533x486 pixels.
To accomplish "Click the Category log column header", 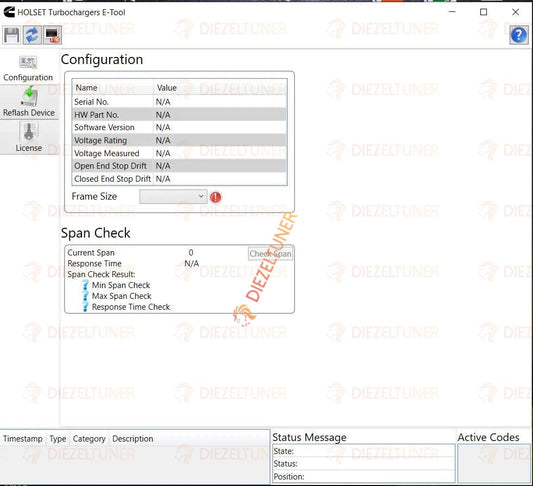I will pyautogui.click(x=89, y=439).
